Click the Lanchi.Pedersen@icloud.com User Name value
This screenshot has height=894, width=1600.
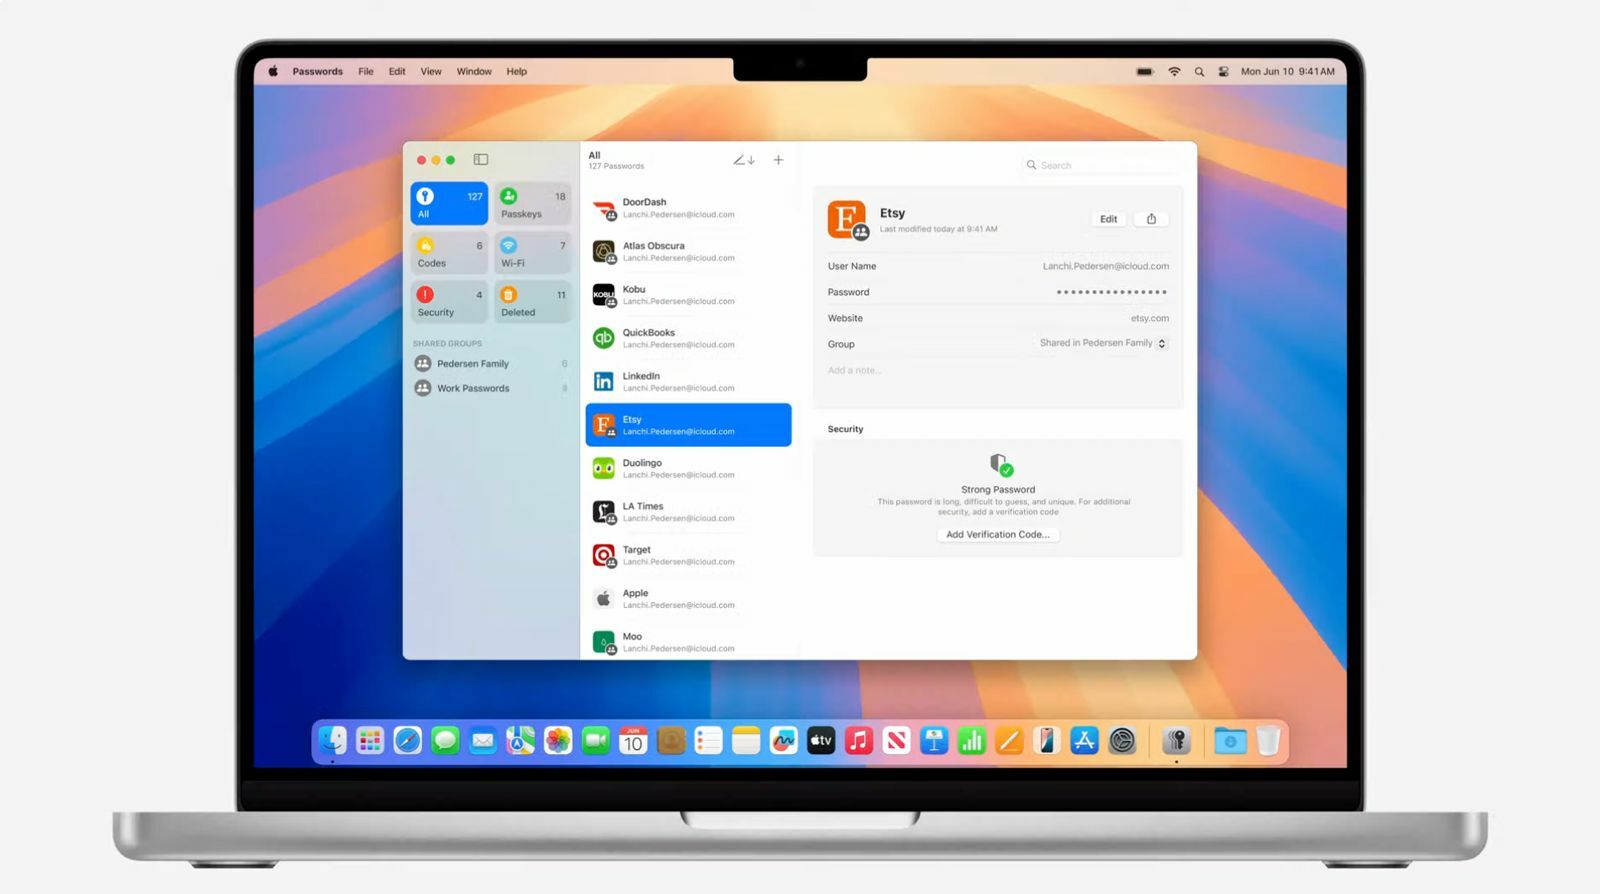coord(1105,266)
